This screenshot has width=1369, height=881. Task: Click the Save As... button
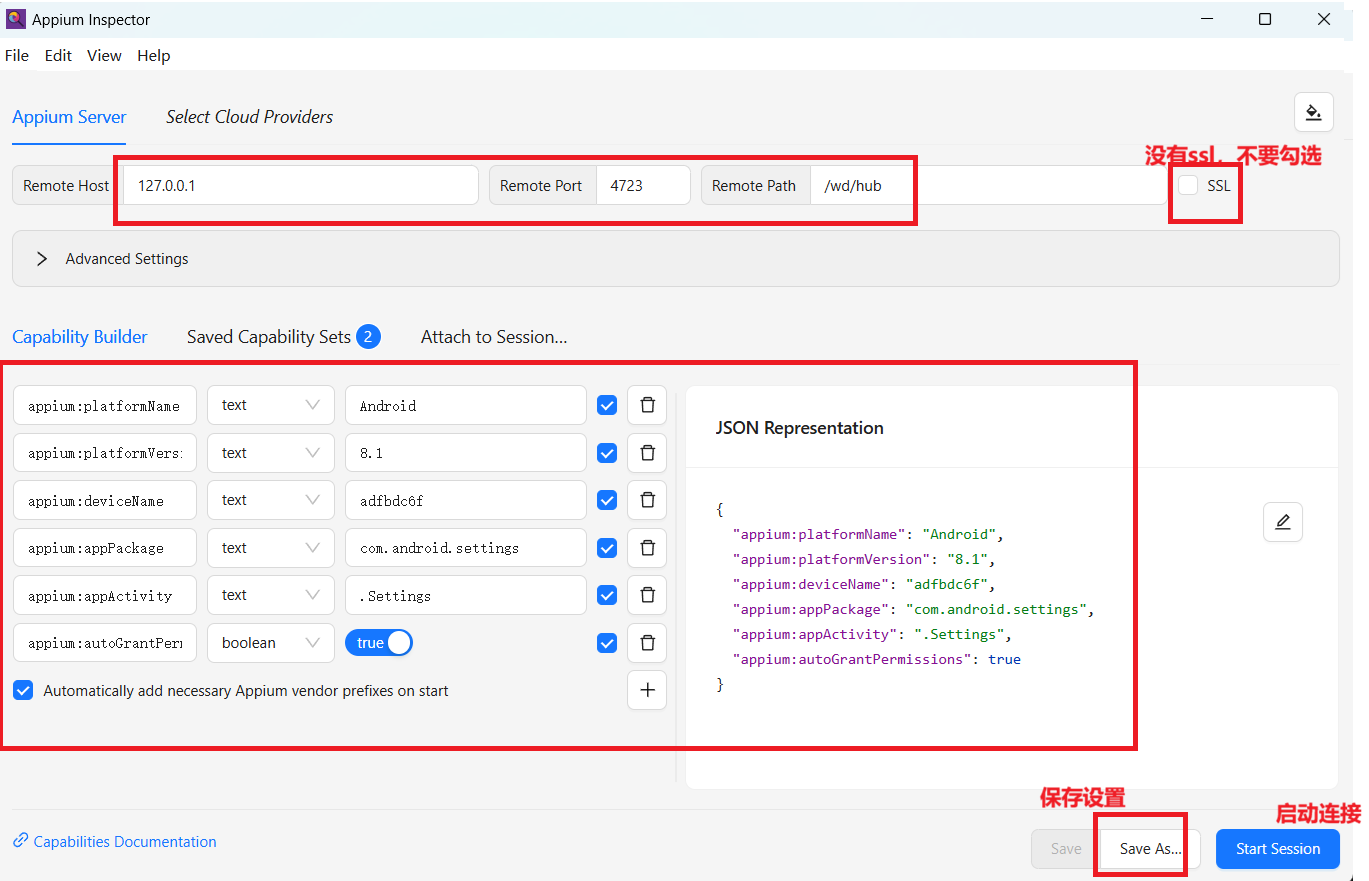coord(1150,849)
